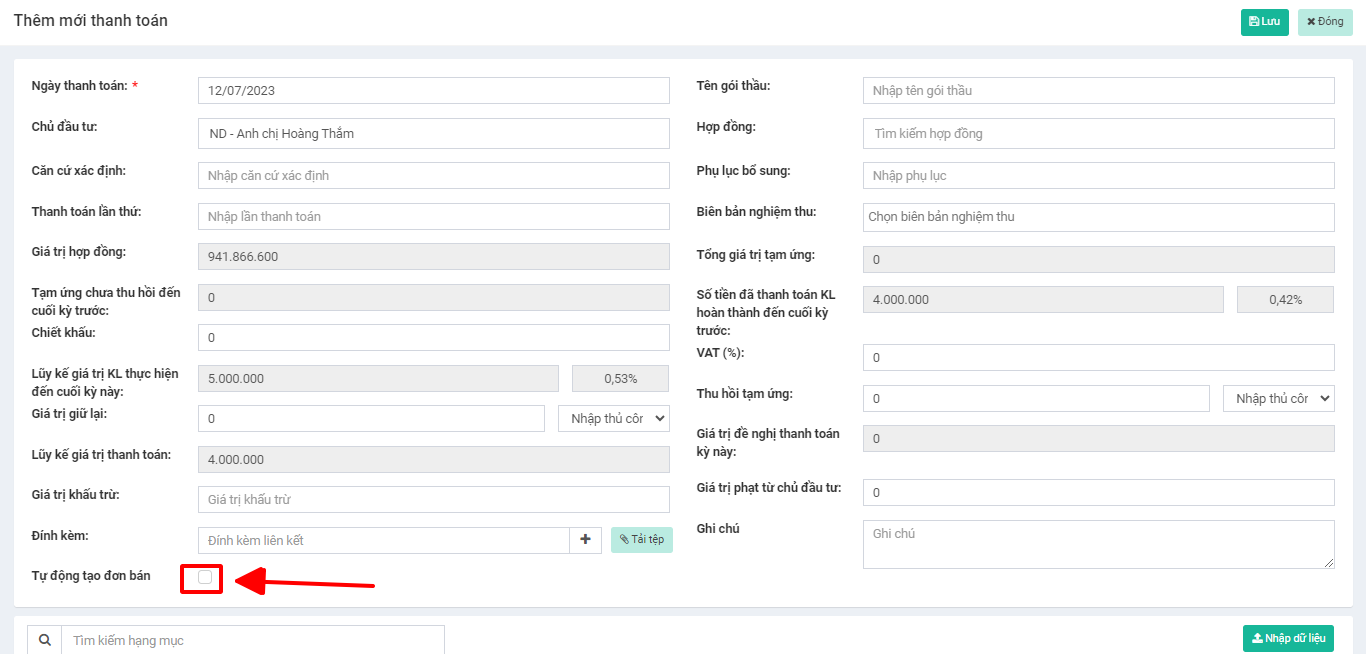The height and width of the screenshot is (654, 1366).
Task: Click the Hợp đồng search field
Action: click(1098, 133)
